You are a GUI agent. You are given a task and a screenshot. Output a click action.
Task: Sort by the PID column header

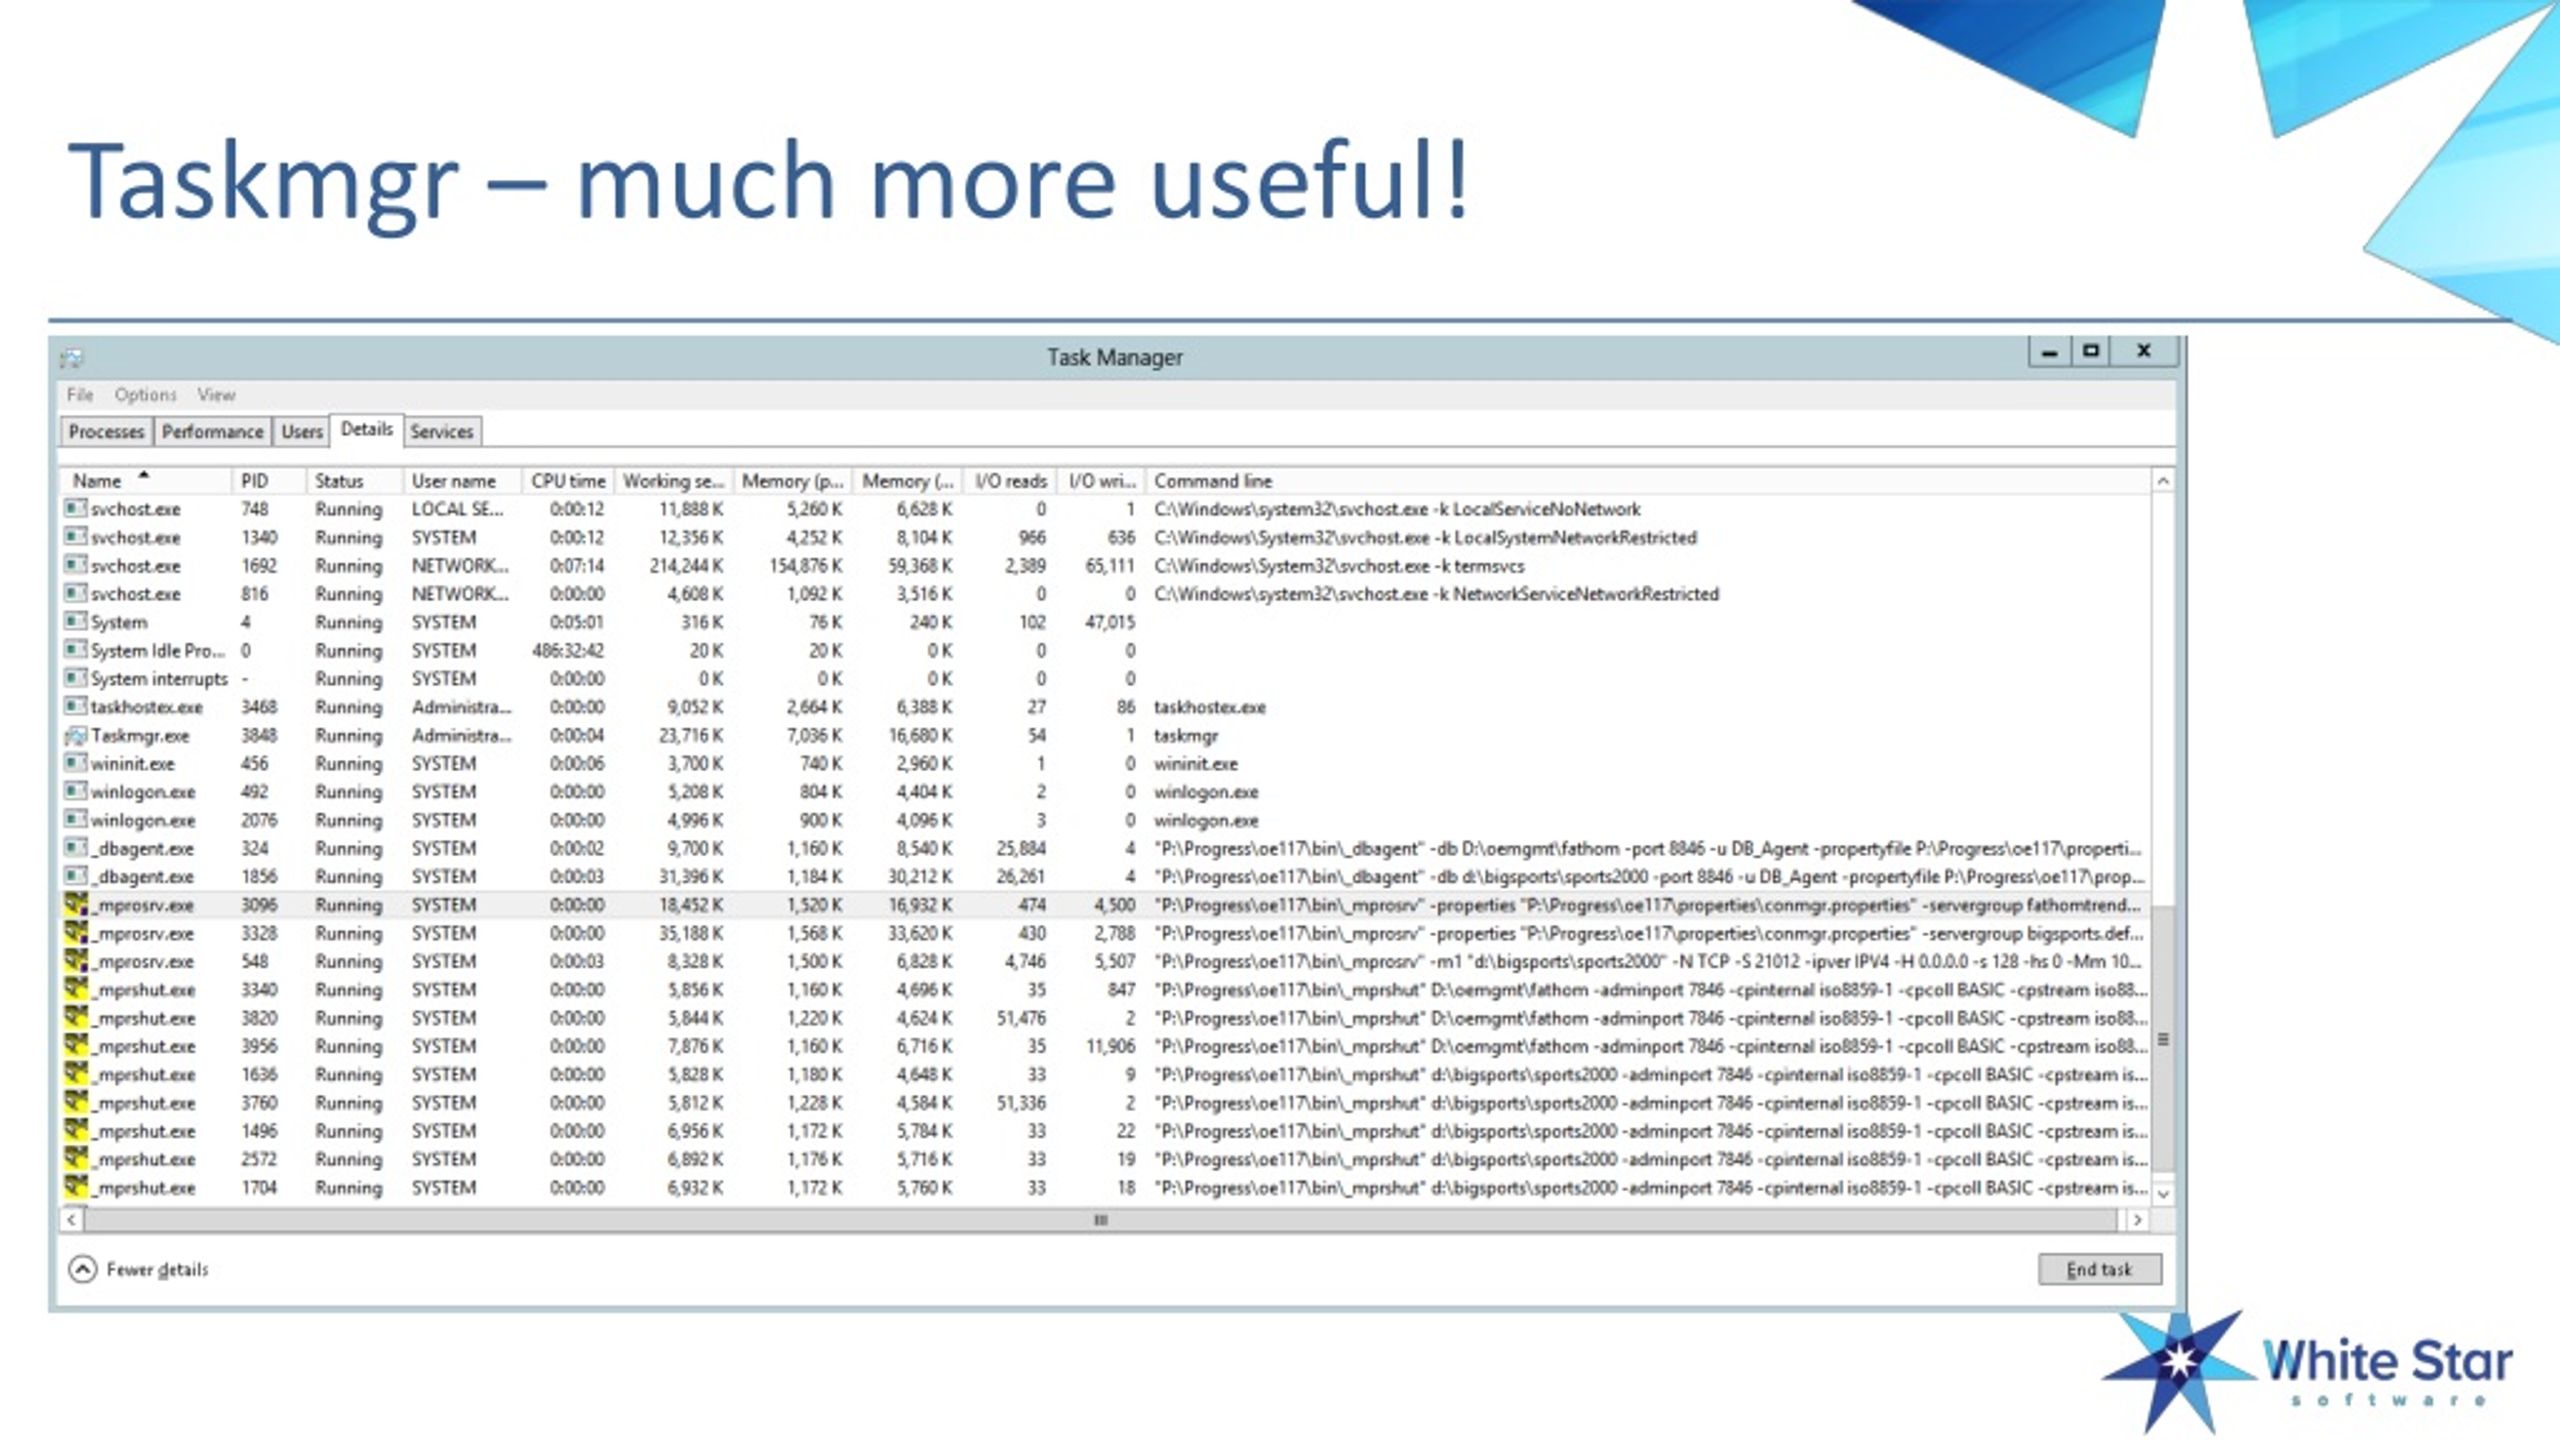point(268,481)
